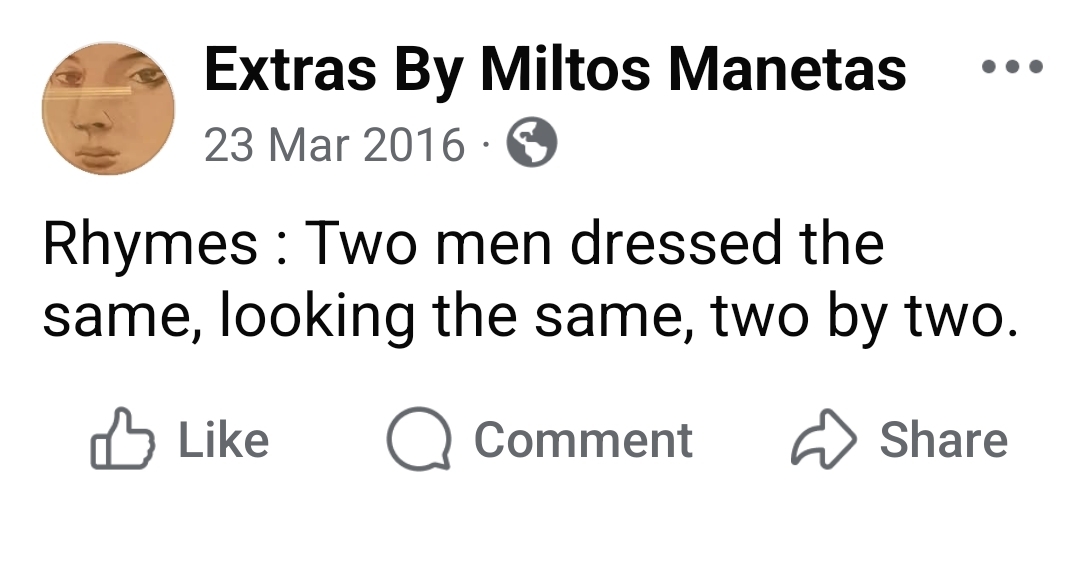Image resolution: width=1080 pixels, height=574 pixels.
Task: Open the 23 Mar 2016 timestamp link
Action: tap(335, 146)
